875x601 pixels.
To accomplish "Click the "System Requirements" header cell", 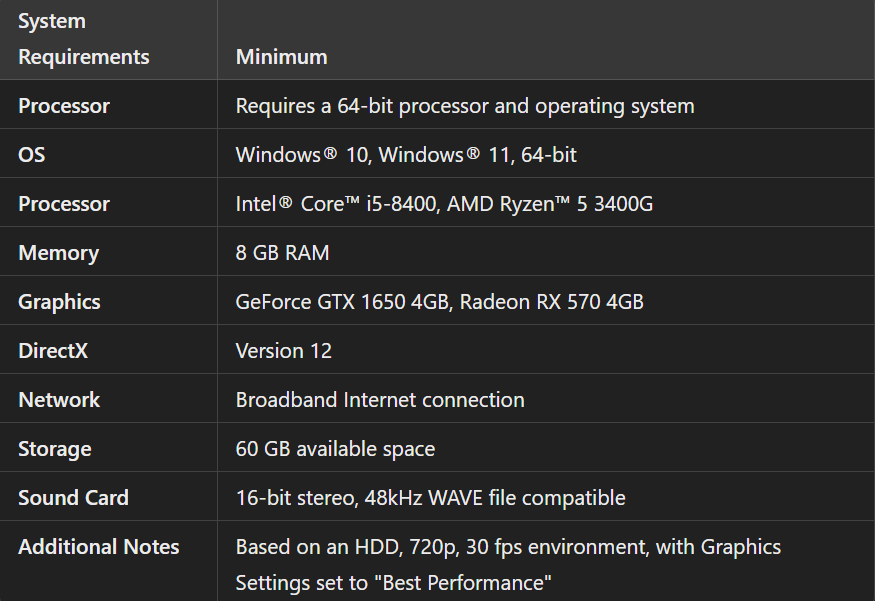I will [84, 39].
